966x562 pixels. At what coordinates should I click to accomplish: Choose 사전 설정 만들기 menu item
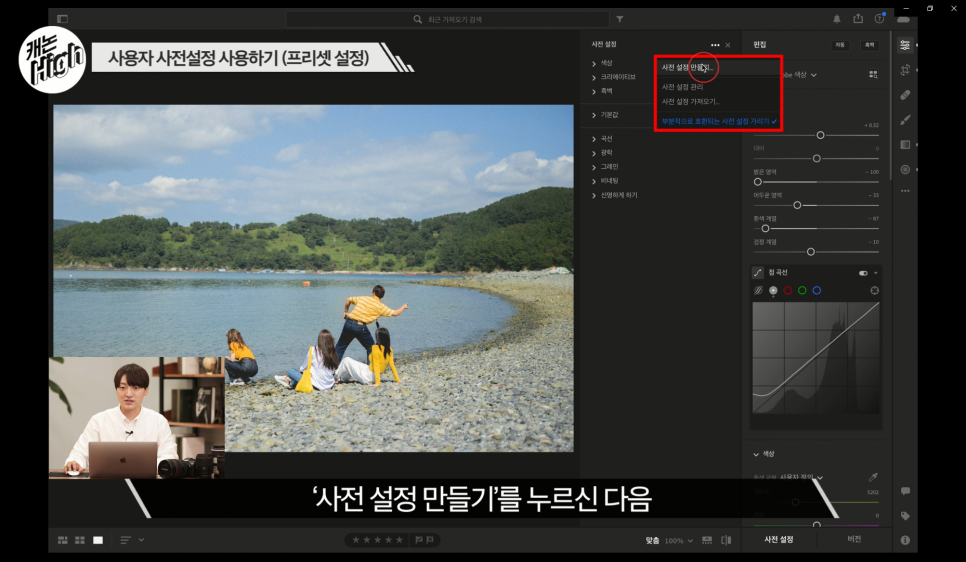coord(687,67)
